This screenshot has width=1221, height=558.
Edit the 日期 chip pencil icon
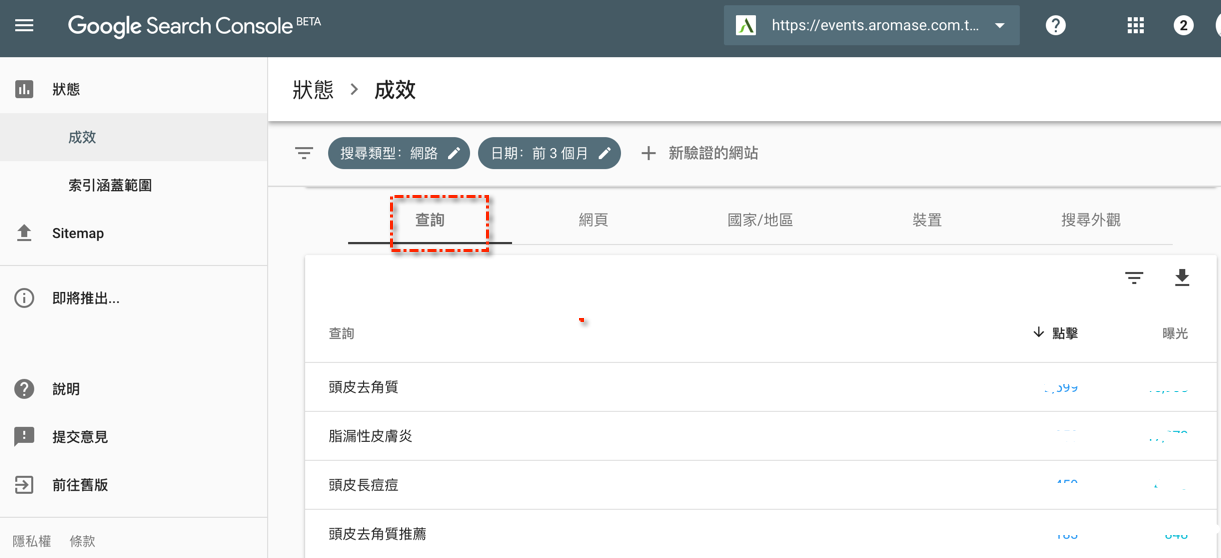(605, 153)
